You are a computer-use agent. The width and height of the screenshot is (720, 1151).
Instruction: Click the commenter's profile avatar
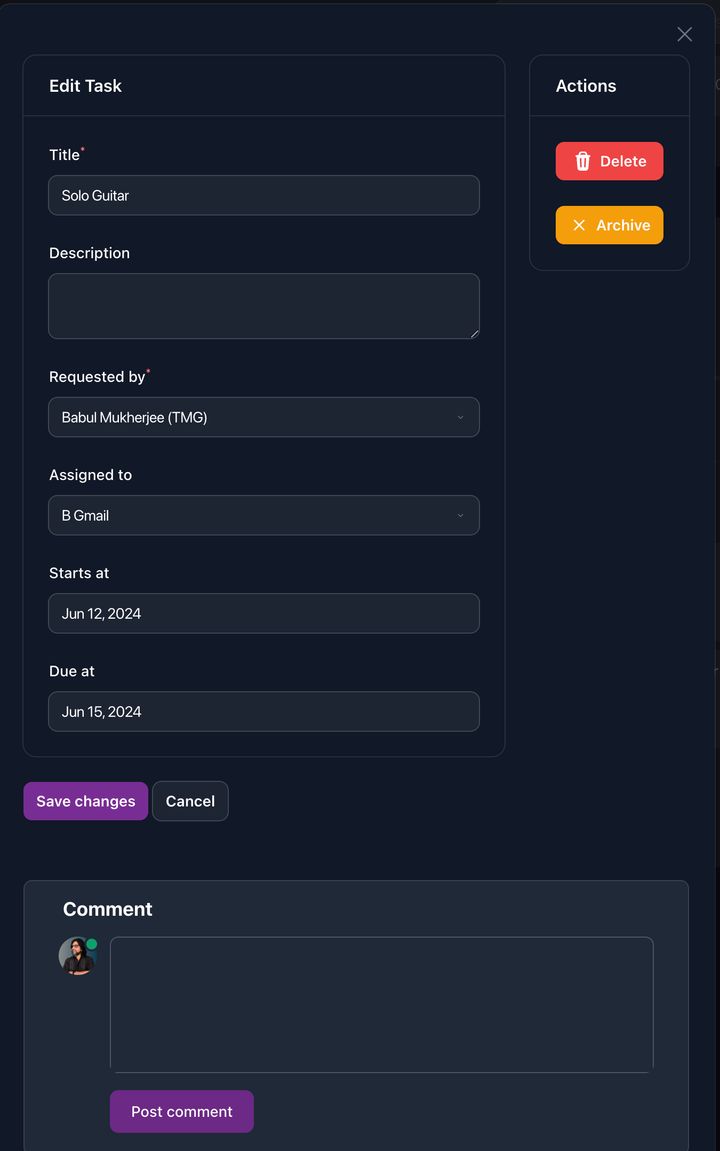77,956
